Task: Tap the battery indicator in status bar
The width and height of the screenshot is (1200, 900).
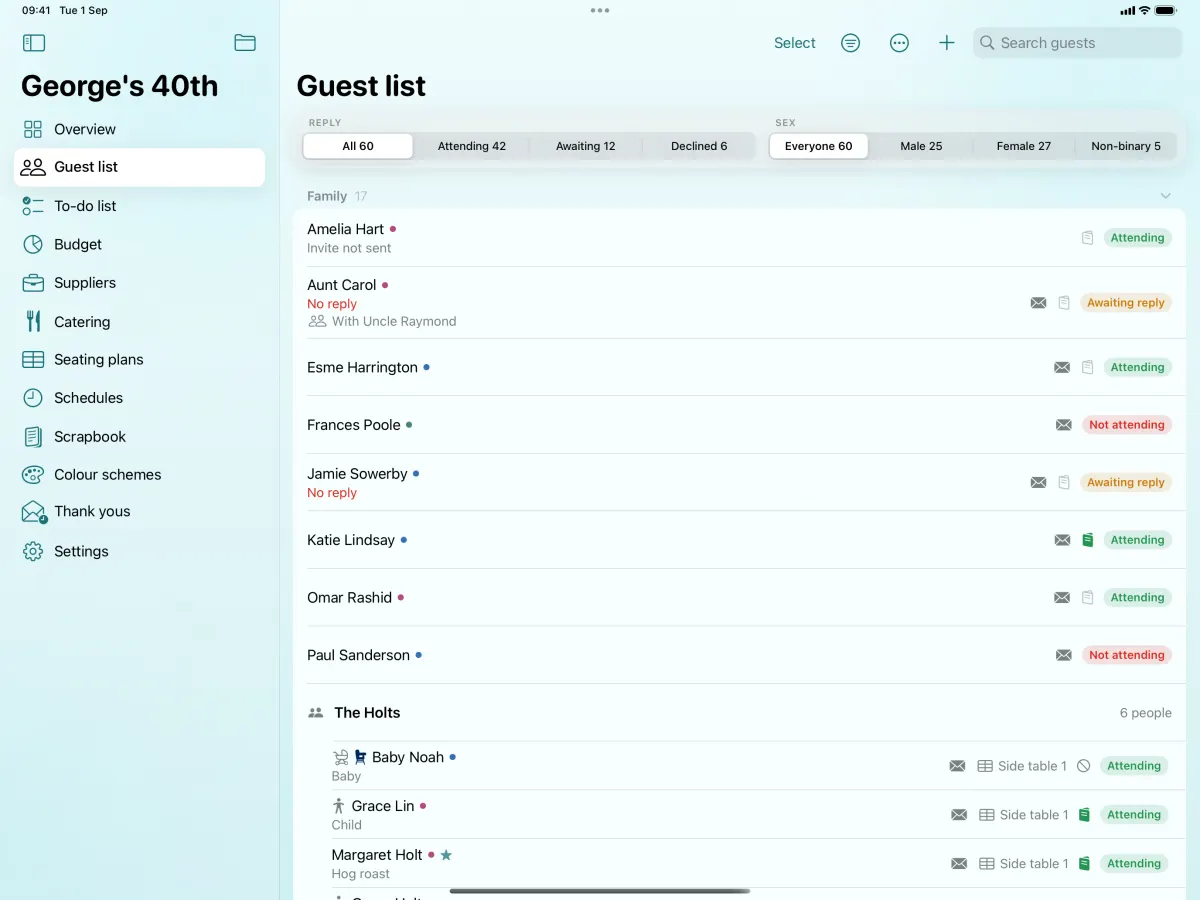Action: pos(1166,10)
